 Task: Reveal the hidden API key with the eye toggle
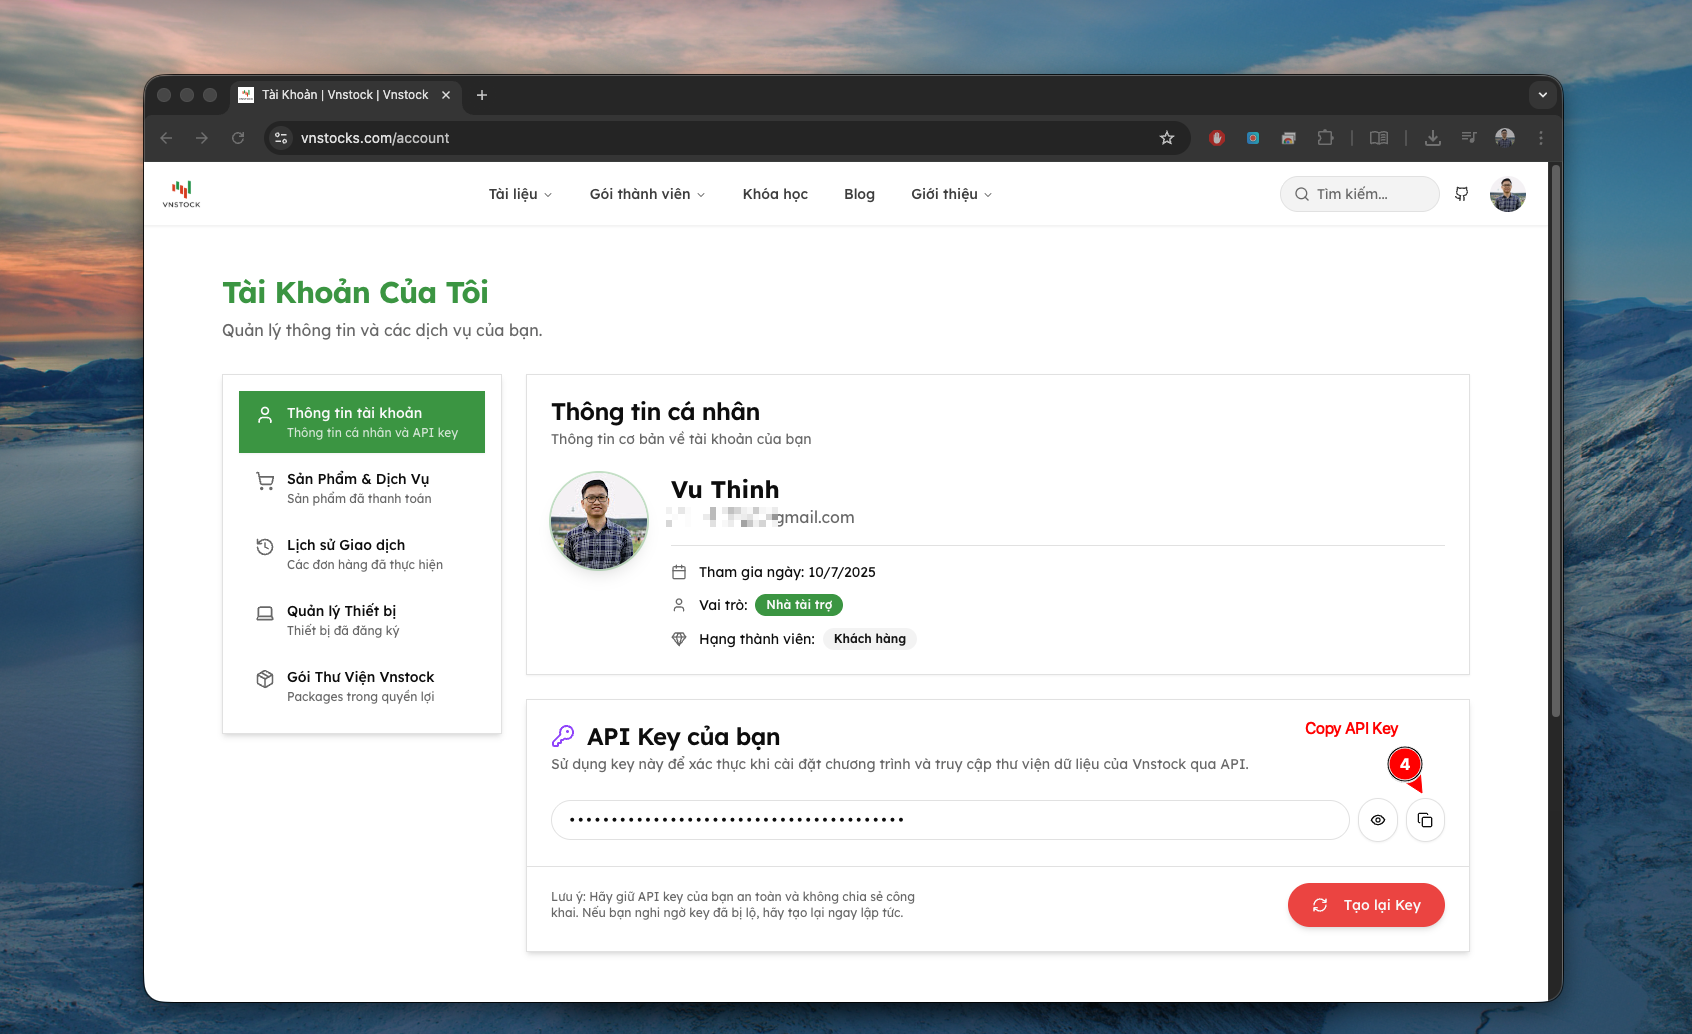point(1377,819)
